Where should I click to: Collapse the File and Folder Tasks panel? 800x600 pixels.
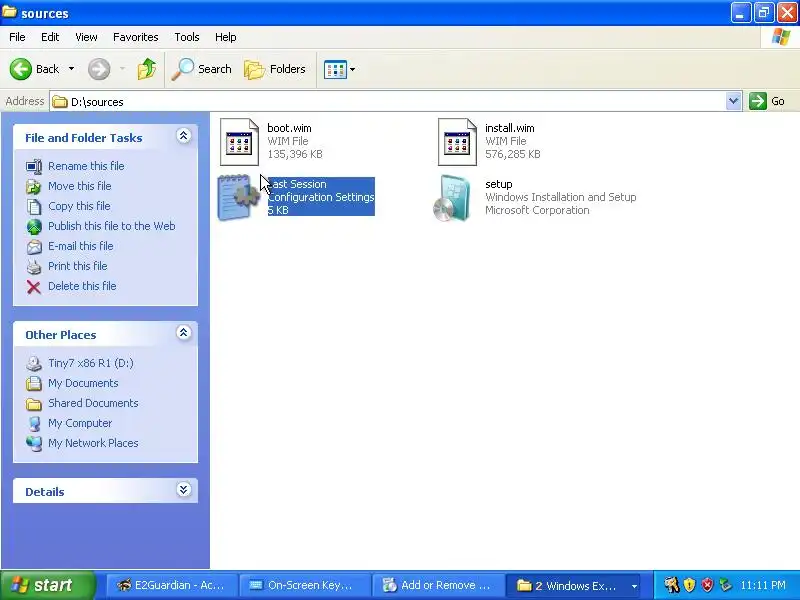184,136
